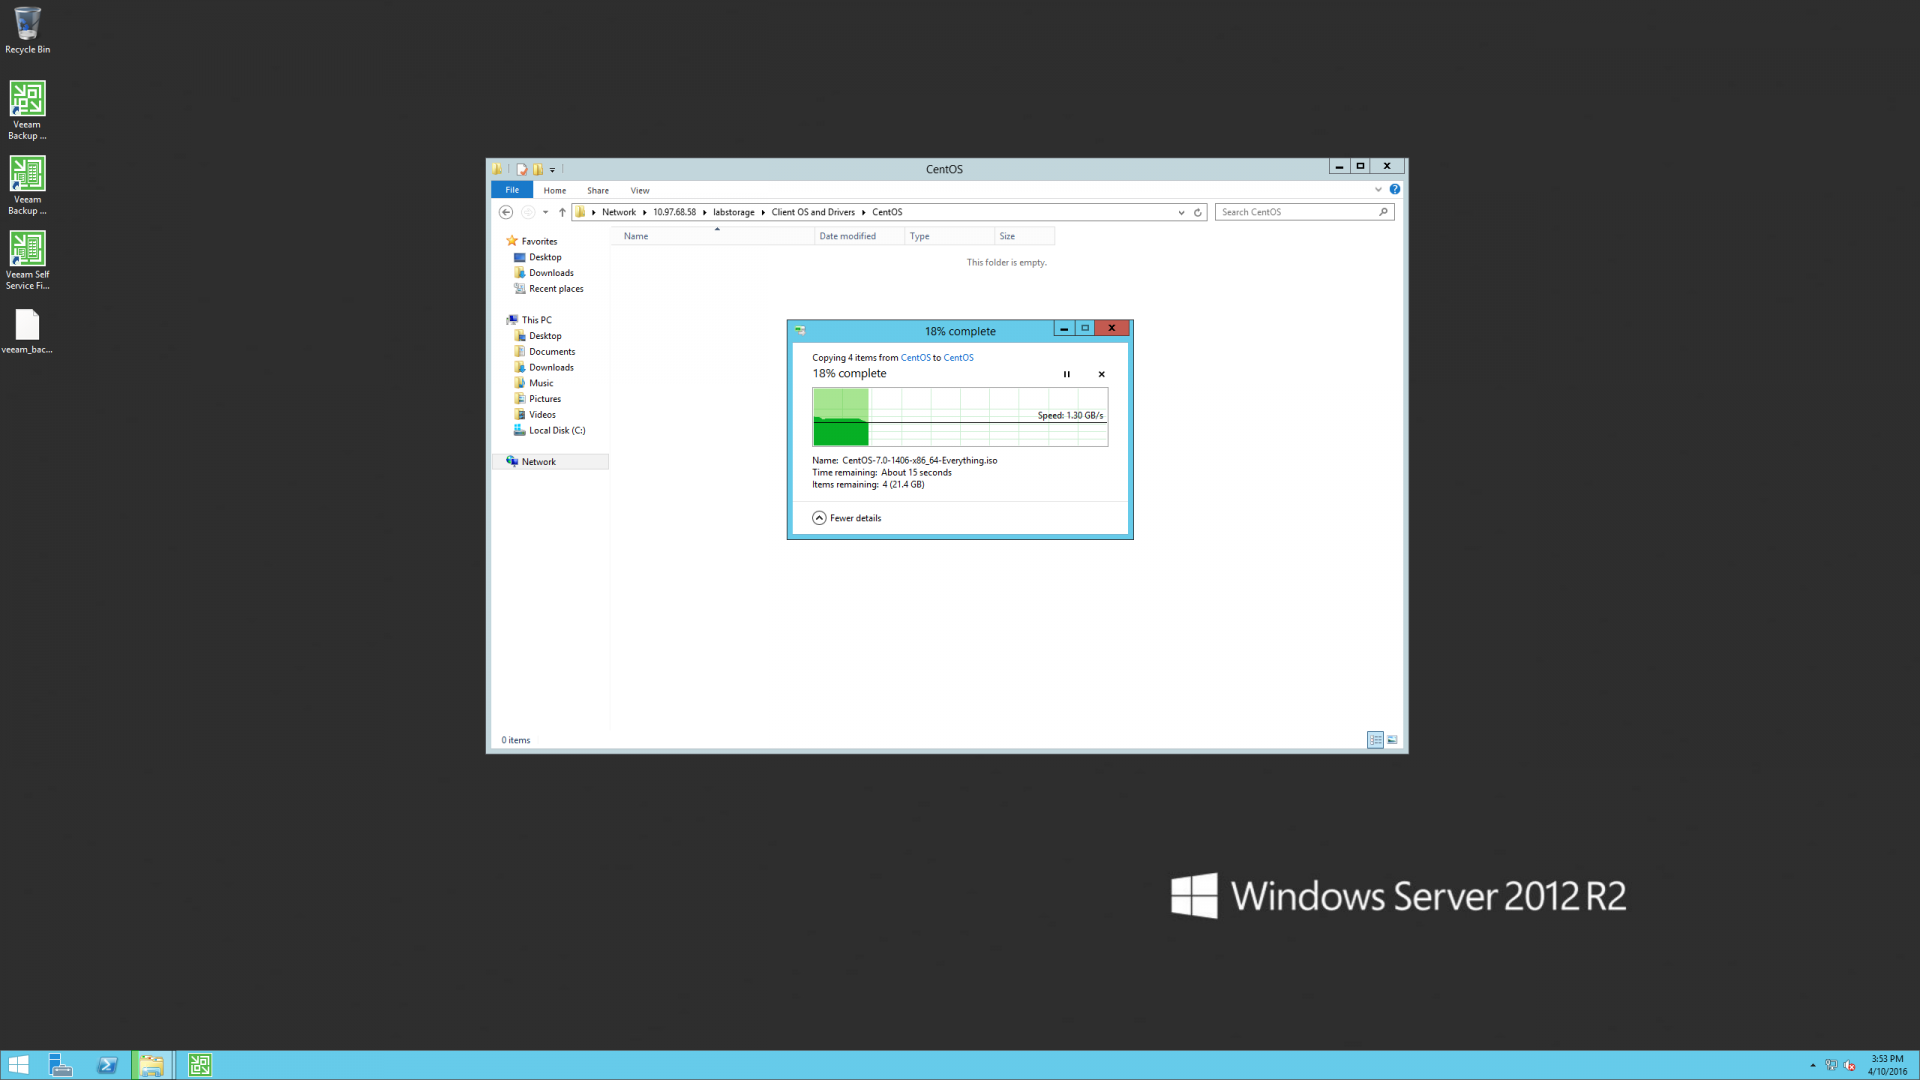
Task: Go up one folder level
Action: (562, 212)
